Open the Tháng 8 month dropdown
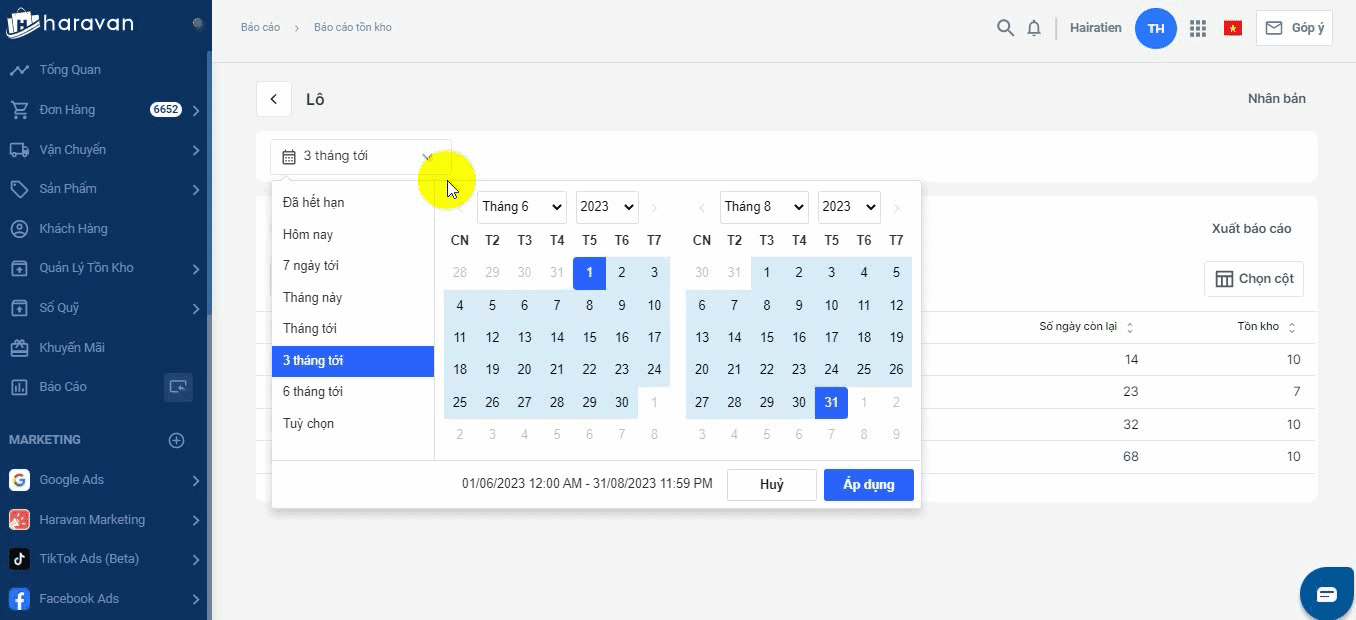The height and width of the screenshot is (620, 1356). (764, 207)
